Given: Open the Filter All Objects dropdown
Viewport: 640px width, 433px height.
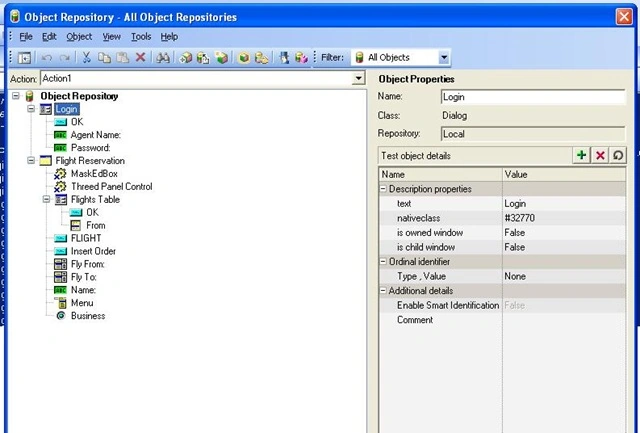Looking at the screenshot, I should click(x=444, y=58).
